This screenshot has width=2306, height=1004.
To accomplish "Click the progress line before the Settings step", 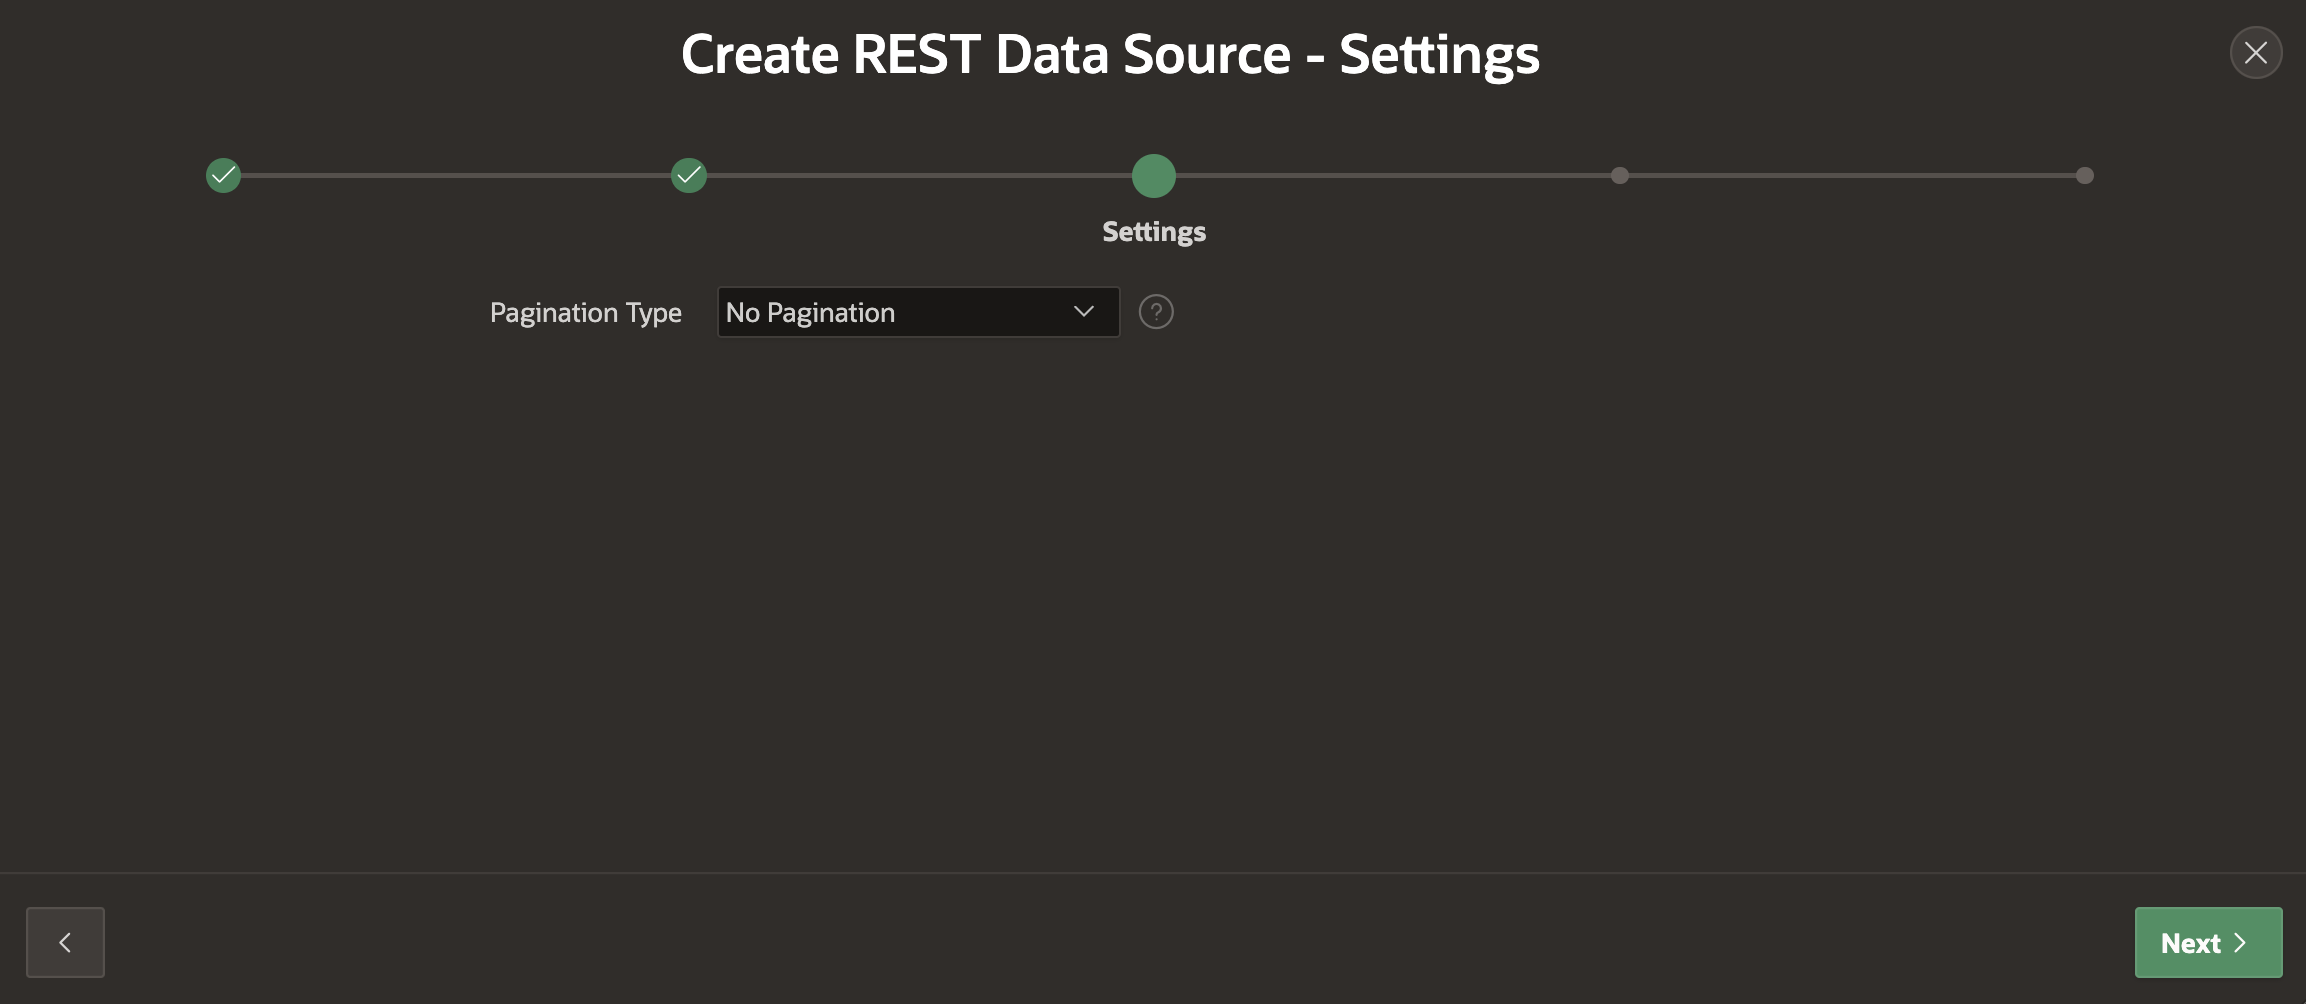I will click(x=920, y=176).
